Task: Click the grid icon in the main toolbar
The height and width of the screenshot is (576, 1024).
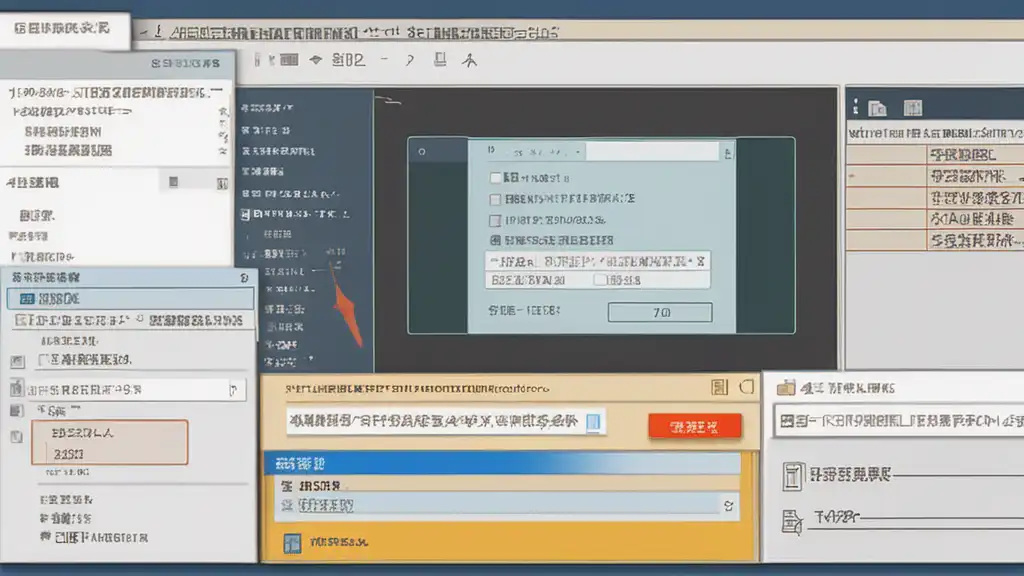Action: [x=289, y=60]
